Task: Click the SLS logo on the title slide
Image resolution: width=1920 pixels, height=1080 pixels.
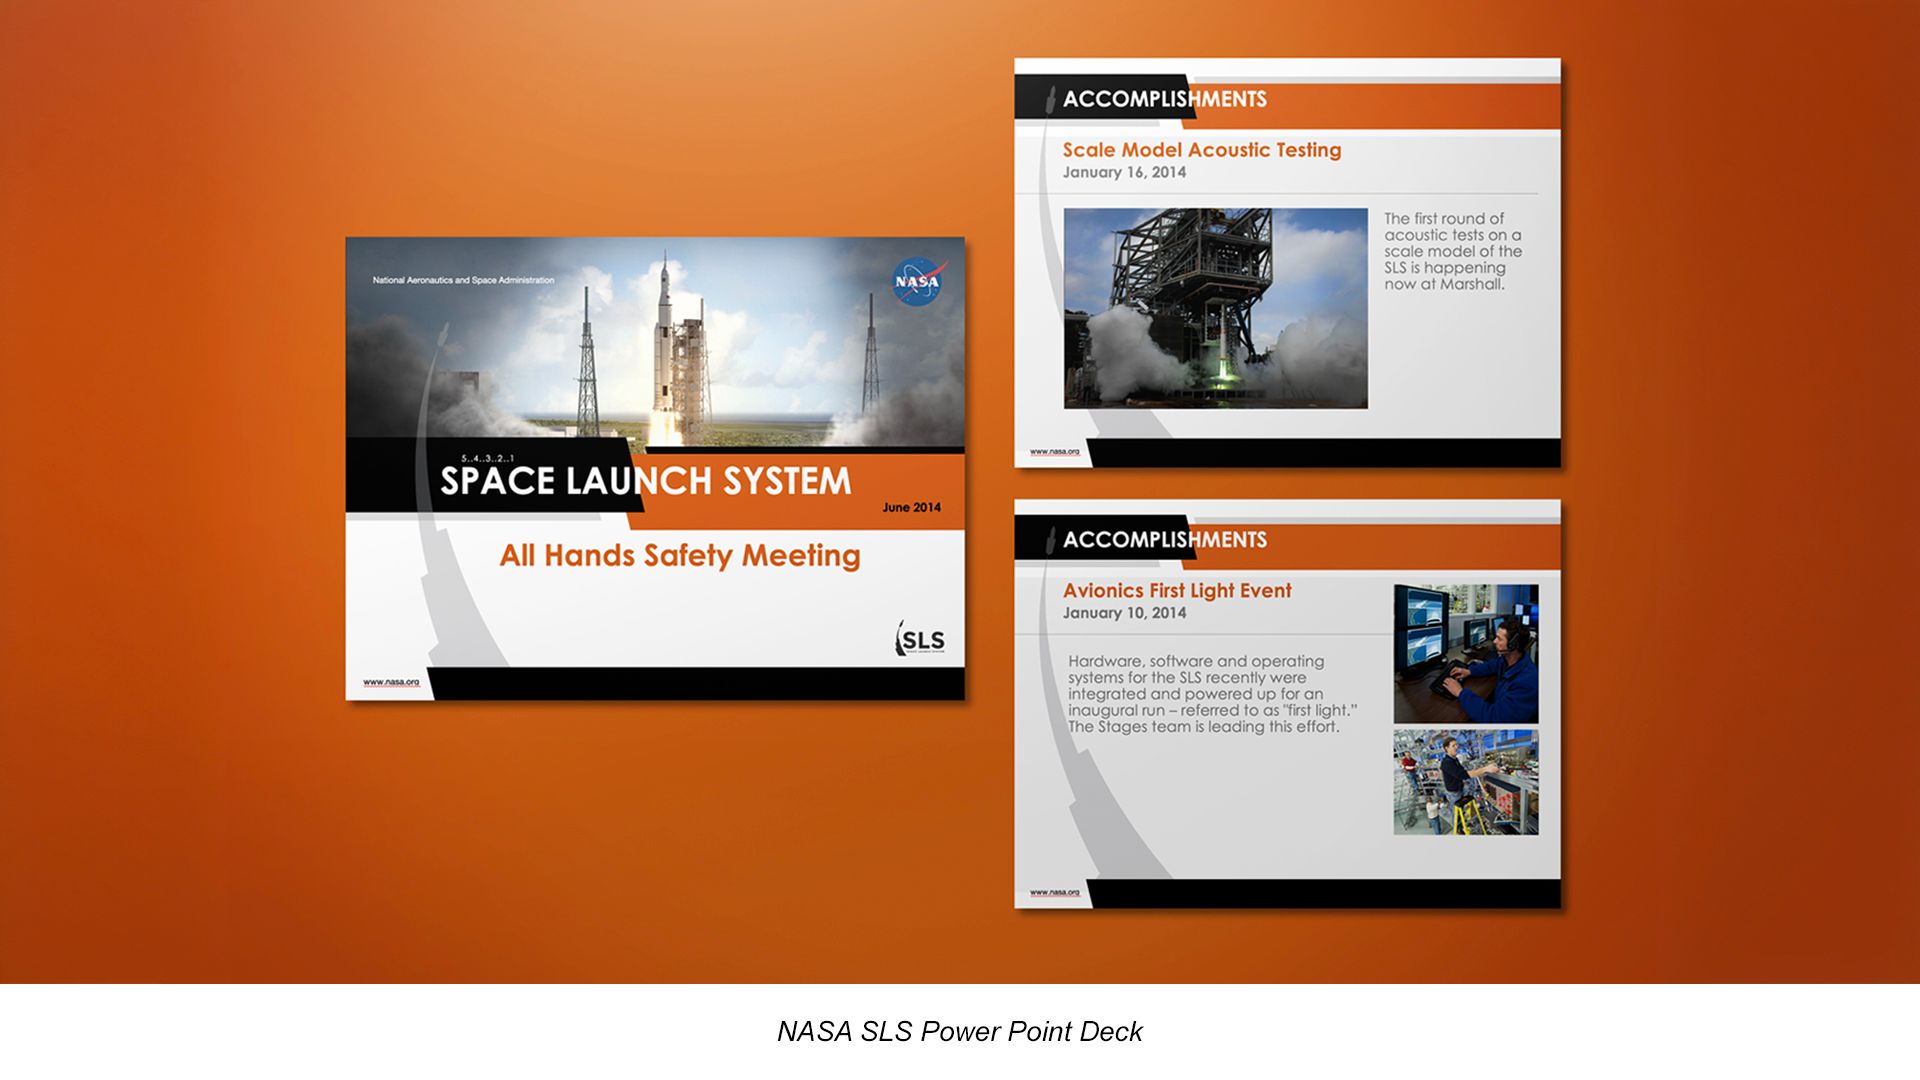Action: click(920, 639)
